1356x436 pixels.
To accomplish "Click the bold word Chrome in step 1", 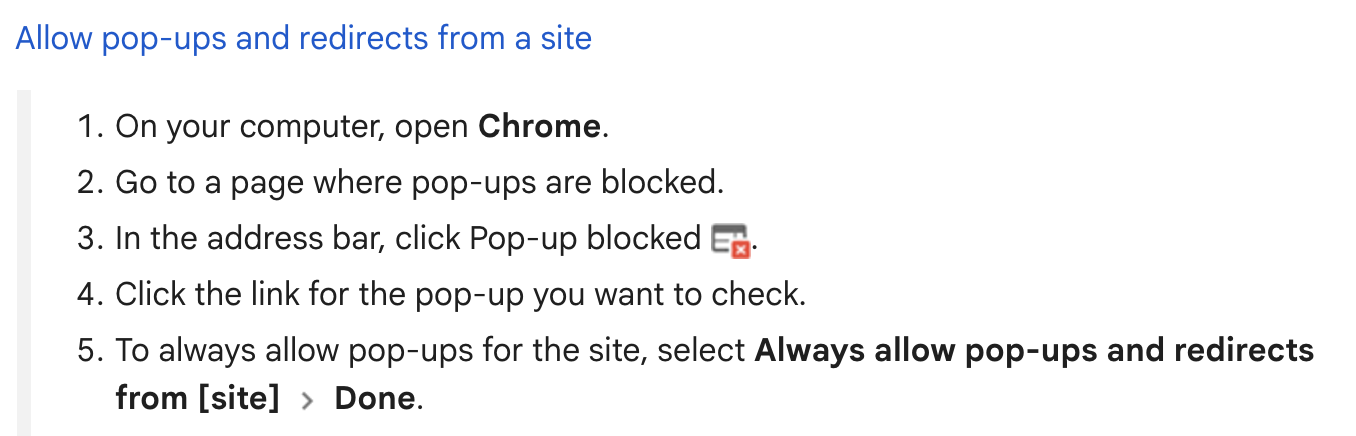I will [539, 127].
